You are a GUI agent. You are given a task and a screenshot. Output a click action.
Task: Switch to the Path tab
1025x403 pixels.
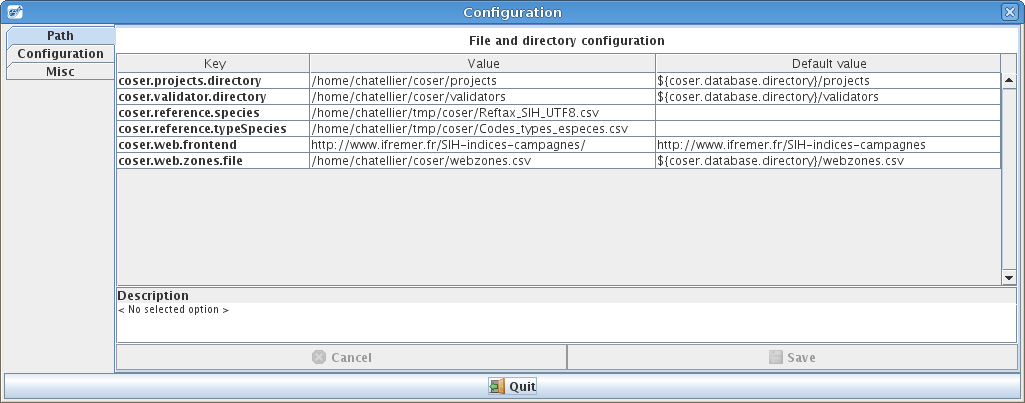(61, 35)
